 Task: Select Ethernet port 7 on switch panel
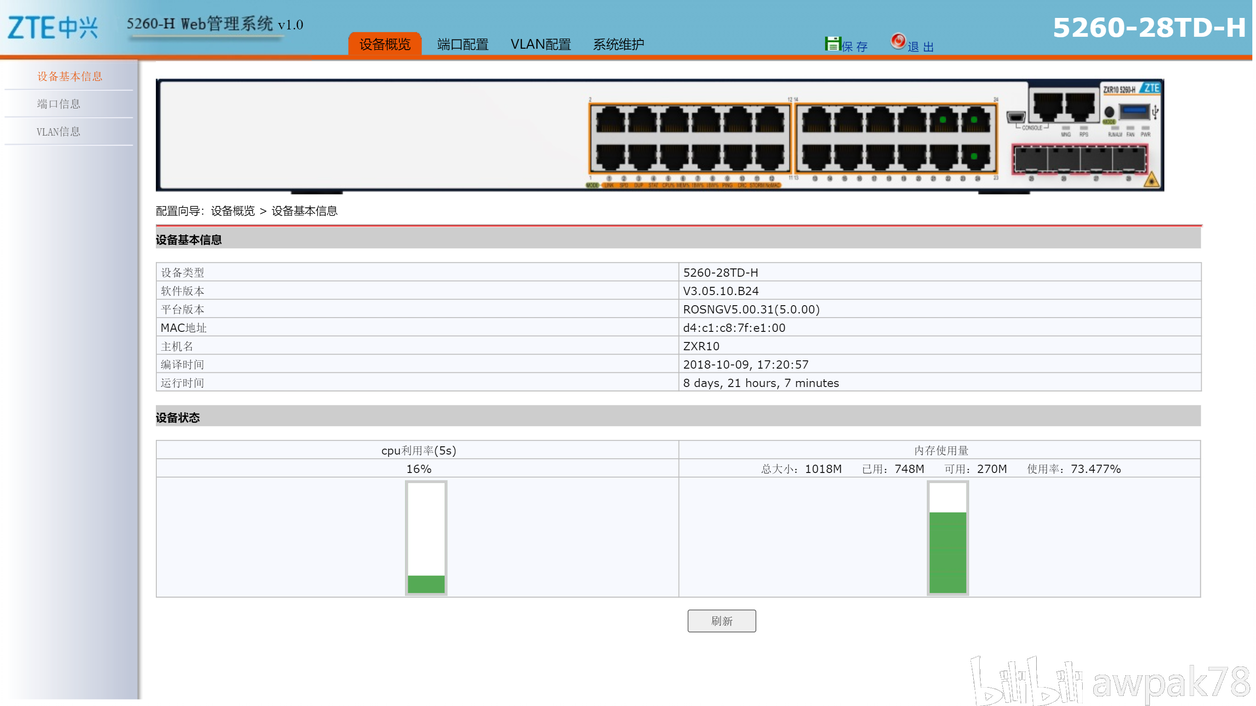tap(706, 157)
